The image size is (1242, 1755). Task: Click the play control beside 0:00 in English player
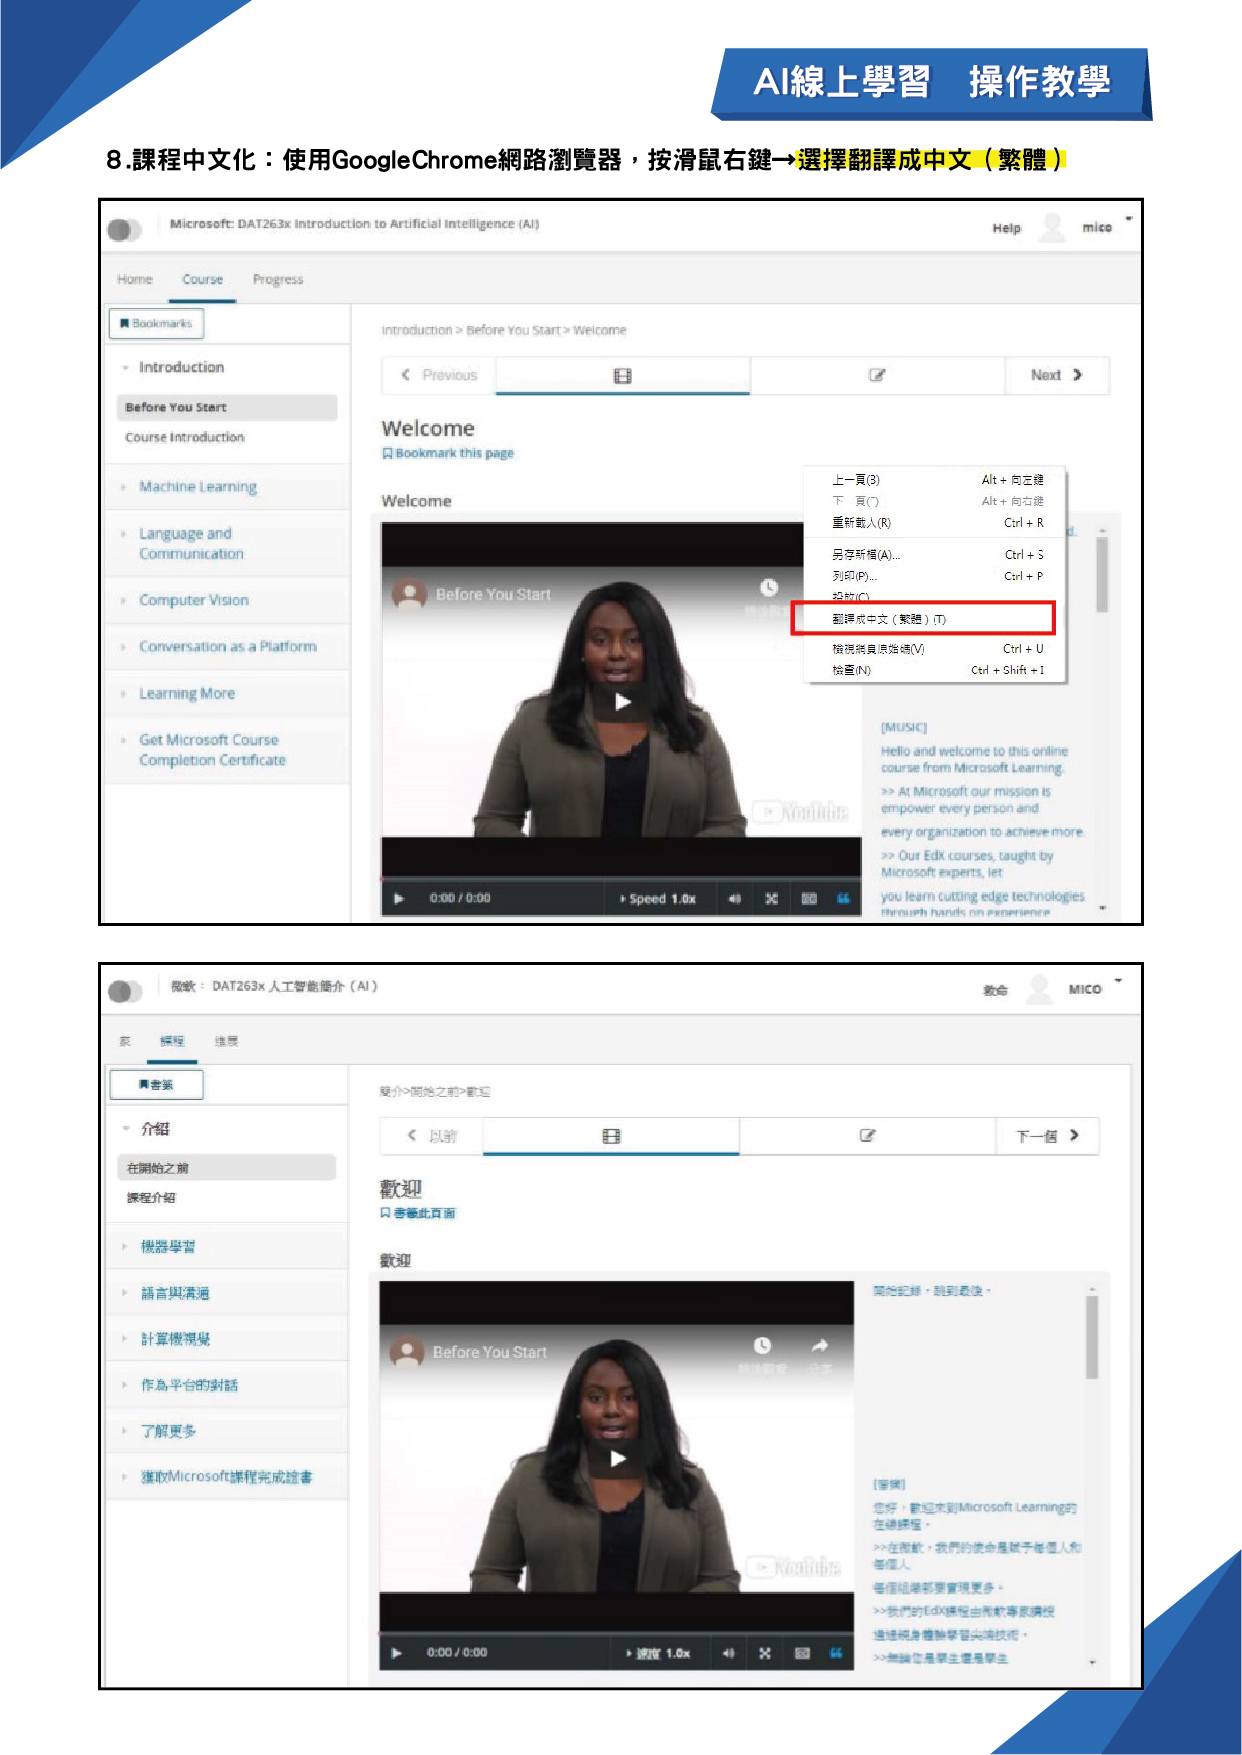pyautogui.click(x=399, y=898)
